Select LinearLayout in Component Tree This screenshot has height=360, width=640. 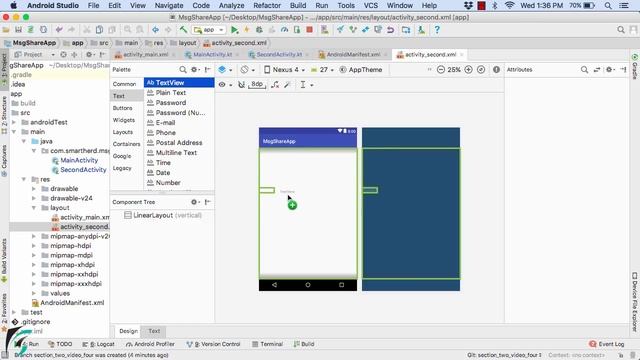tap(163, 215)
